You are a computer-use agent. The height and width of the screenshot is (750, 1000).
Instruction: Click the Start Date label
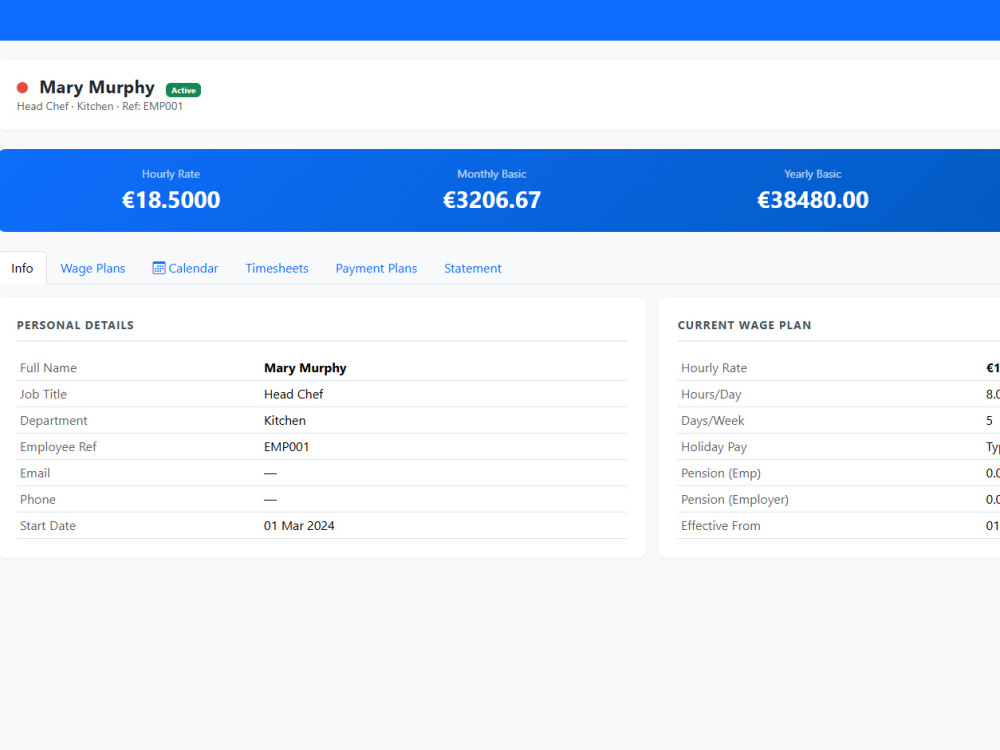48,526
